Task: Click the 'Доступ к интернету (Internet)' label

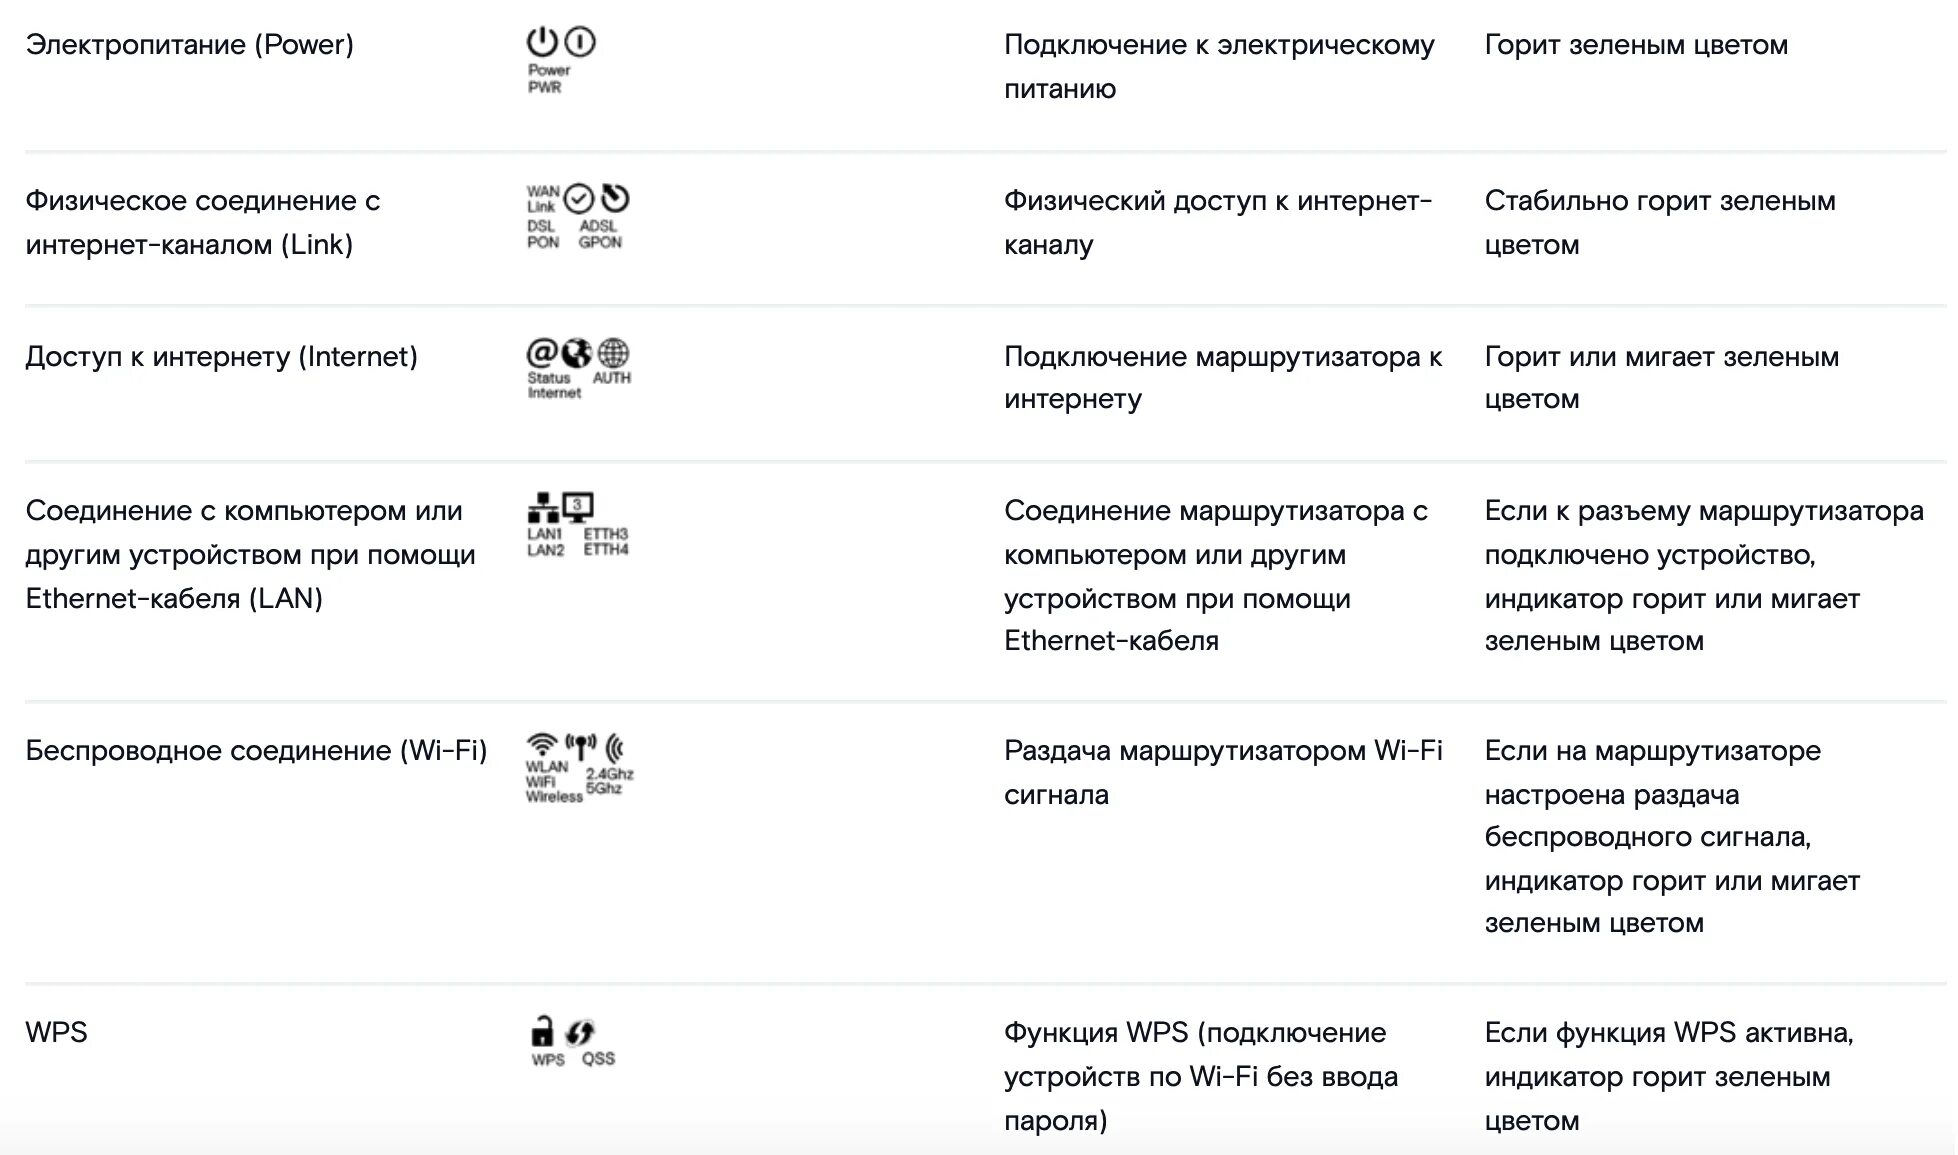Action: 222,357
